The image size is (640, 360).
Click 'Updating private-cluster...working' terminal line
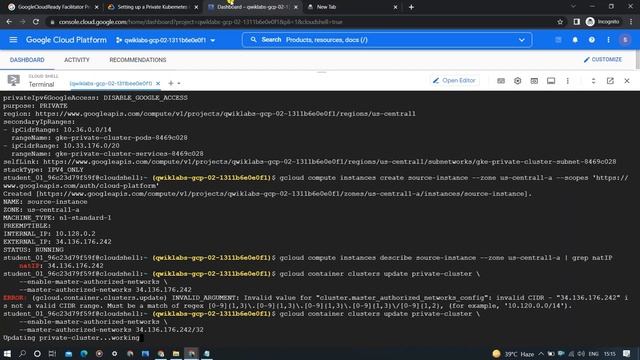tap(71, 338)
